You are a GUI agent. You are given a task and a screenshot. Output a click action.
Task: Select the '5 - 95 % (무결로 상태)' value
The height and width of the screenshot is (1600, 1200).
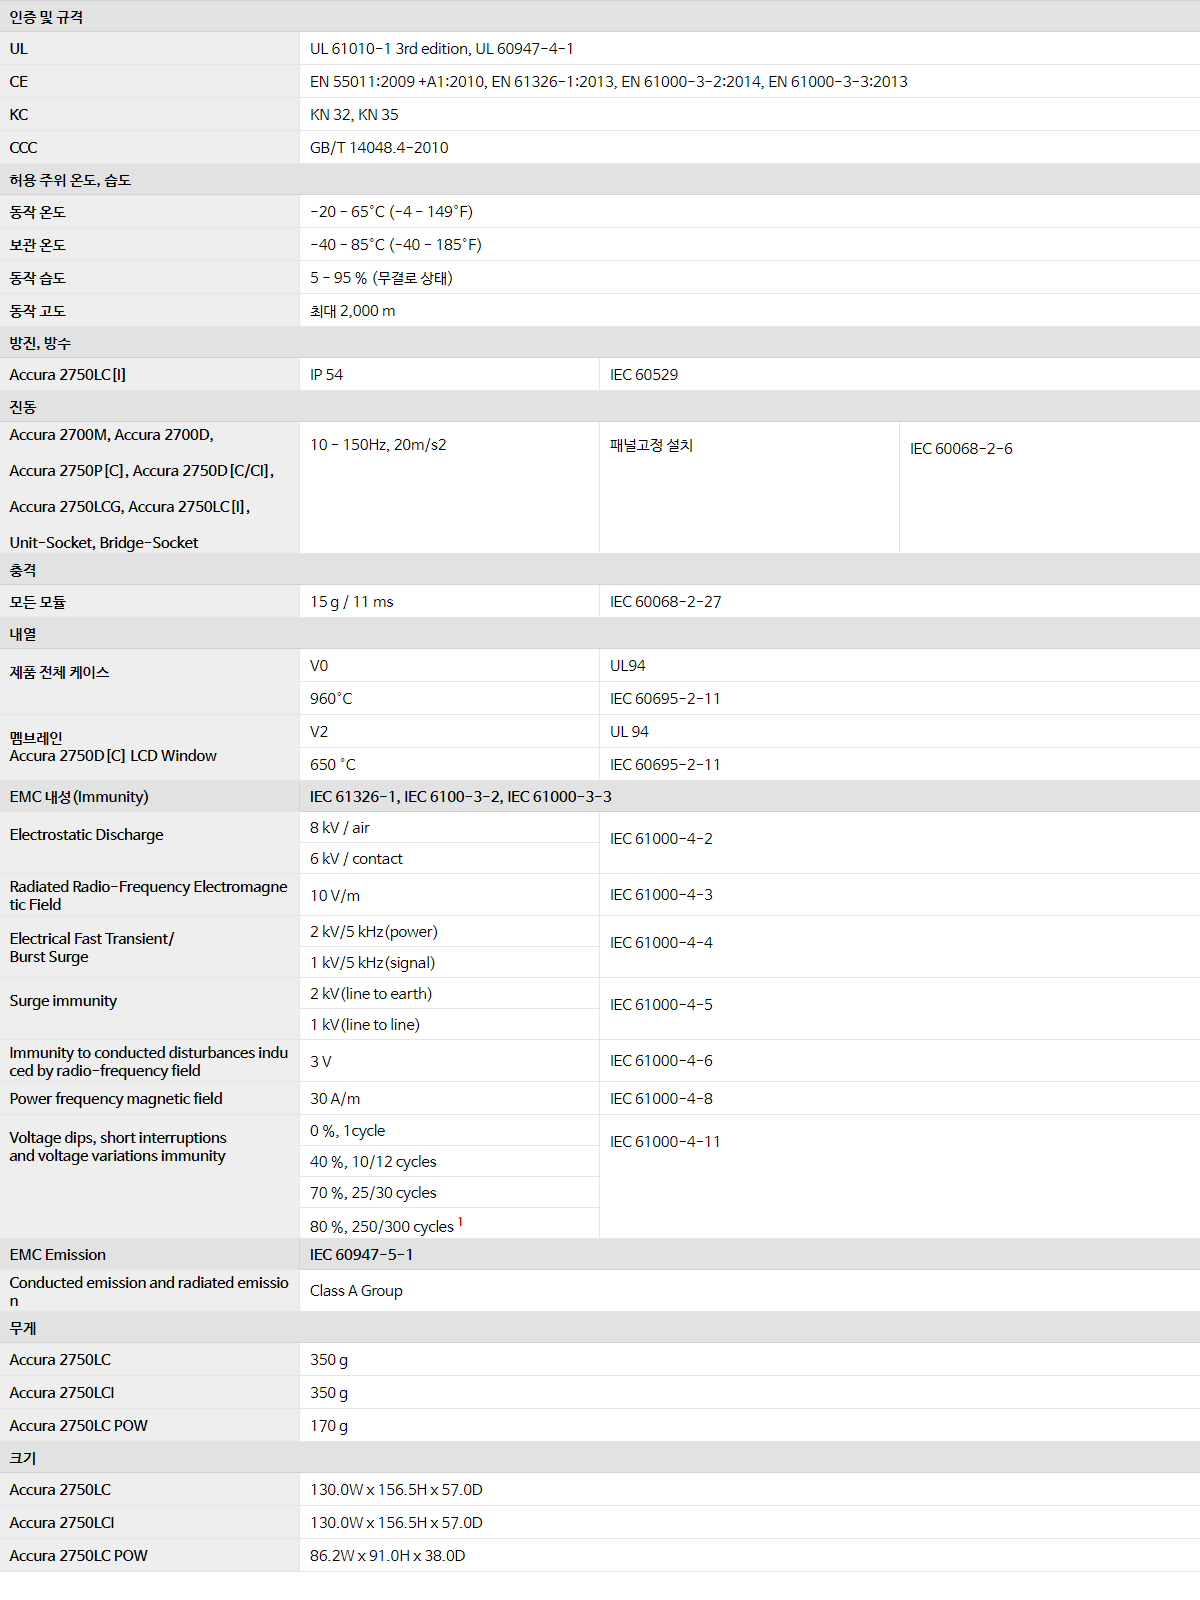[381, 278]
